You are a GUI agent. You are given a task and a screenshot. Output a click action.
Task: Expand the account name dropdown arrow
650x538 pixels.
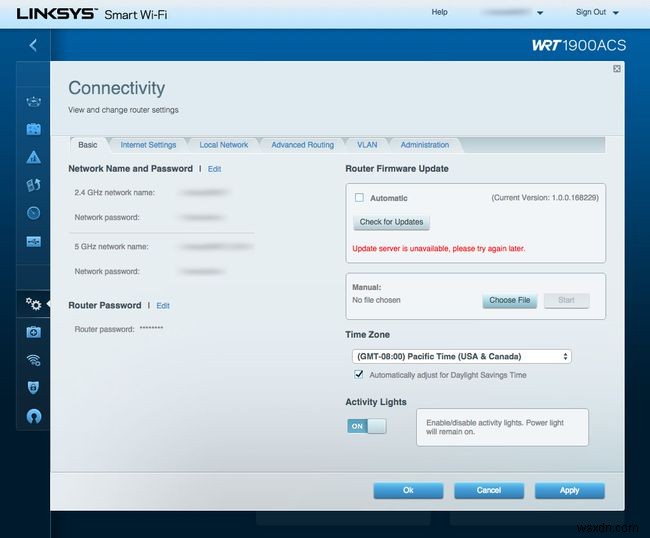coord(540,13)
